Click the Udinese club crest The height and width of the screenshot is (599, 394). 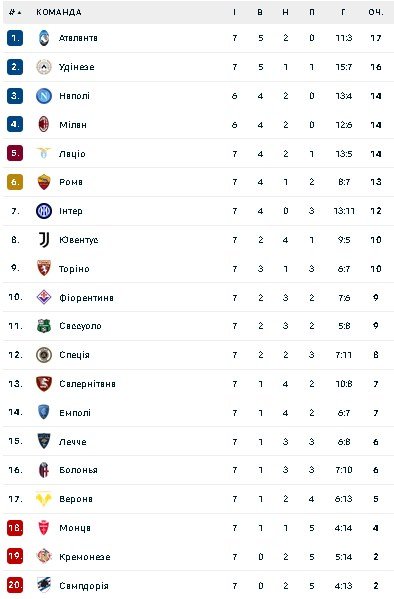(44, 67)
